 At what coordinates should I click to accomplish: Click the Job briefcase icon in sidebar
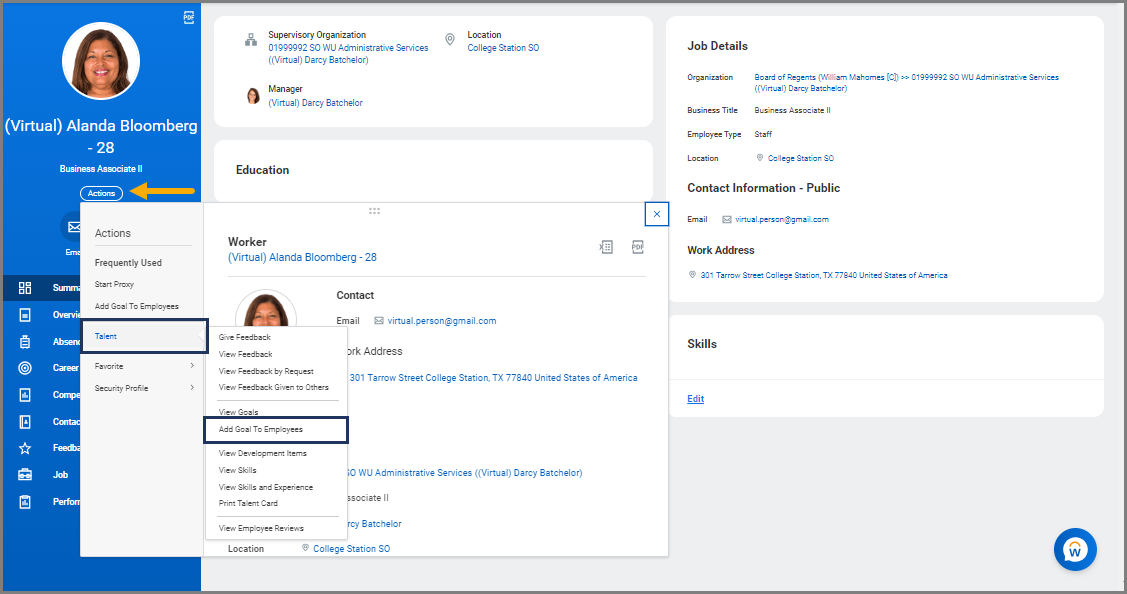click(25, 475)
